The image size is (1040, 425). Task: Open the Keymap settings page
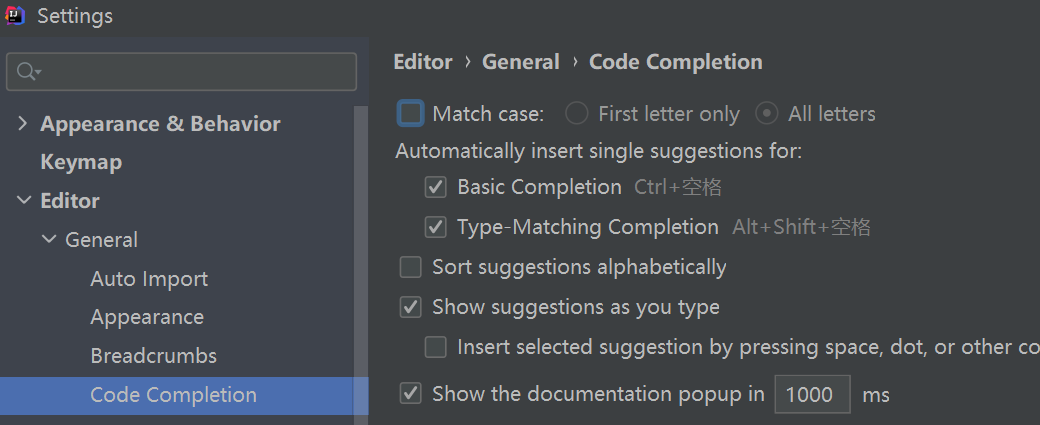(x=81, y=162)
